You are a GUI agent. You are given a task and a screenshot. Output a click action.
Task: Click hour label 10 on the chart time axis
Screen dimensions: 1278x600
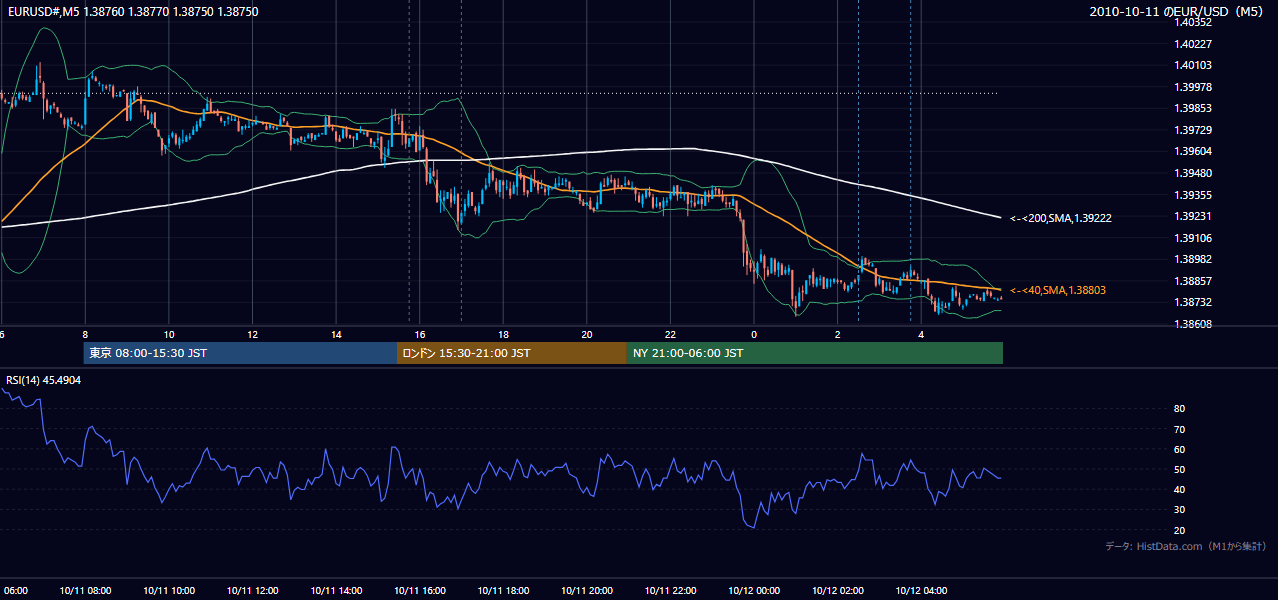click(169, 335)
